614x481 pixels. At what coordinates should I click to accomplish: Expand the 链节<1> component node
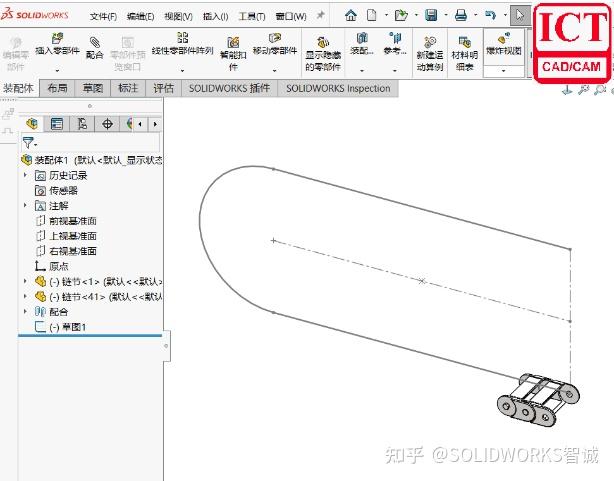[x=25, y=281]
